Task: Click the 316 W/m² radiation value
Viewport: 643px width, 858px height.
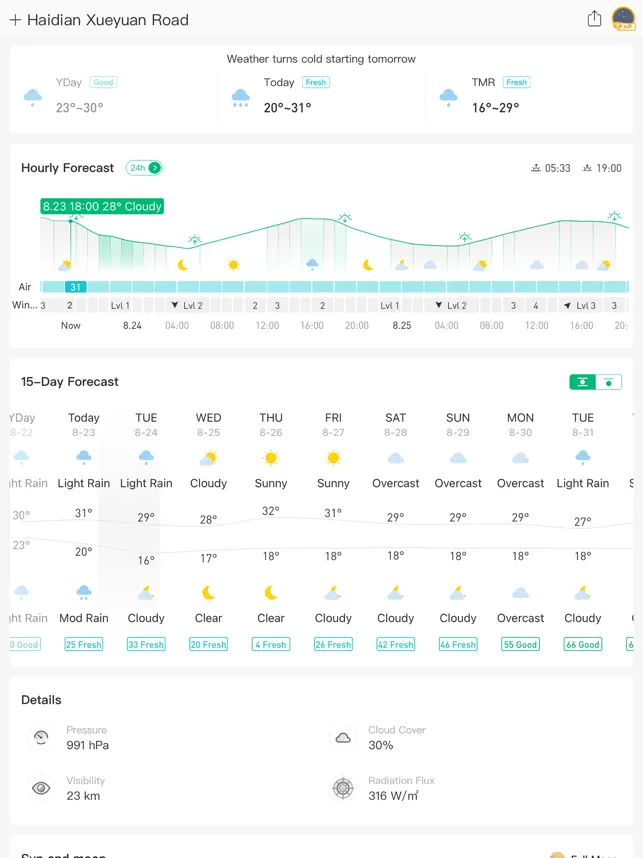Action: coord(393,796)
